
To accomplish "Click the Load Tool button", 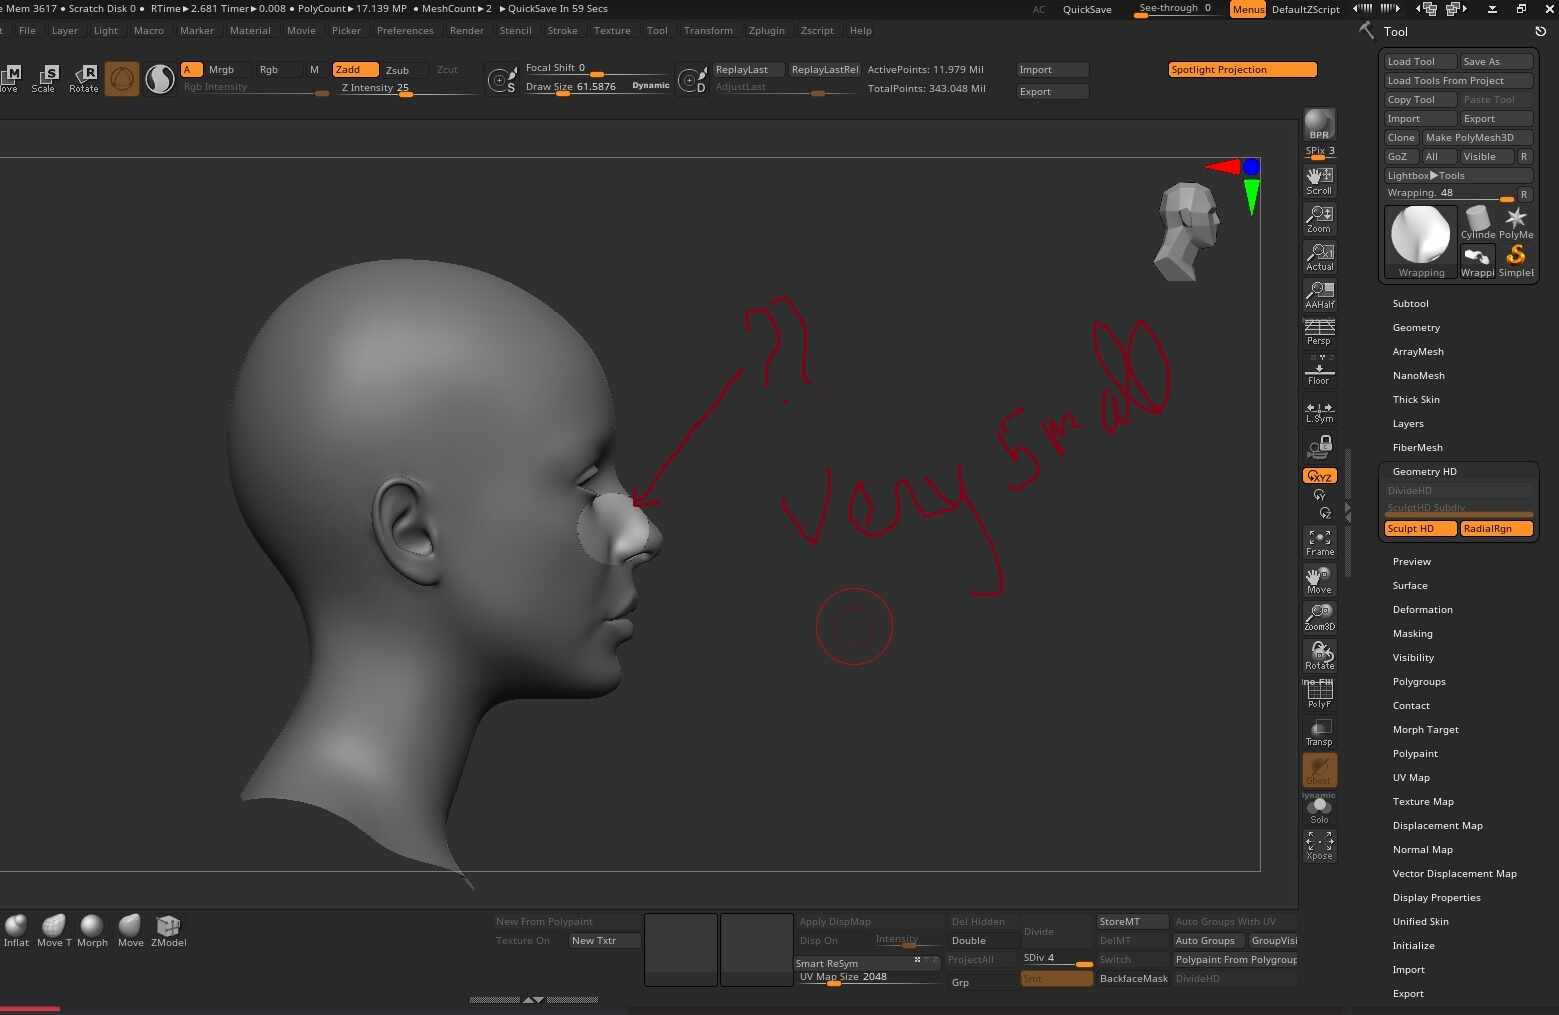I will 1418,62.
